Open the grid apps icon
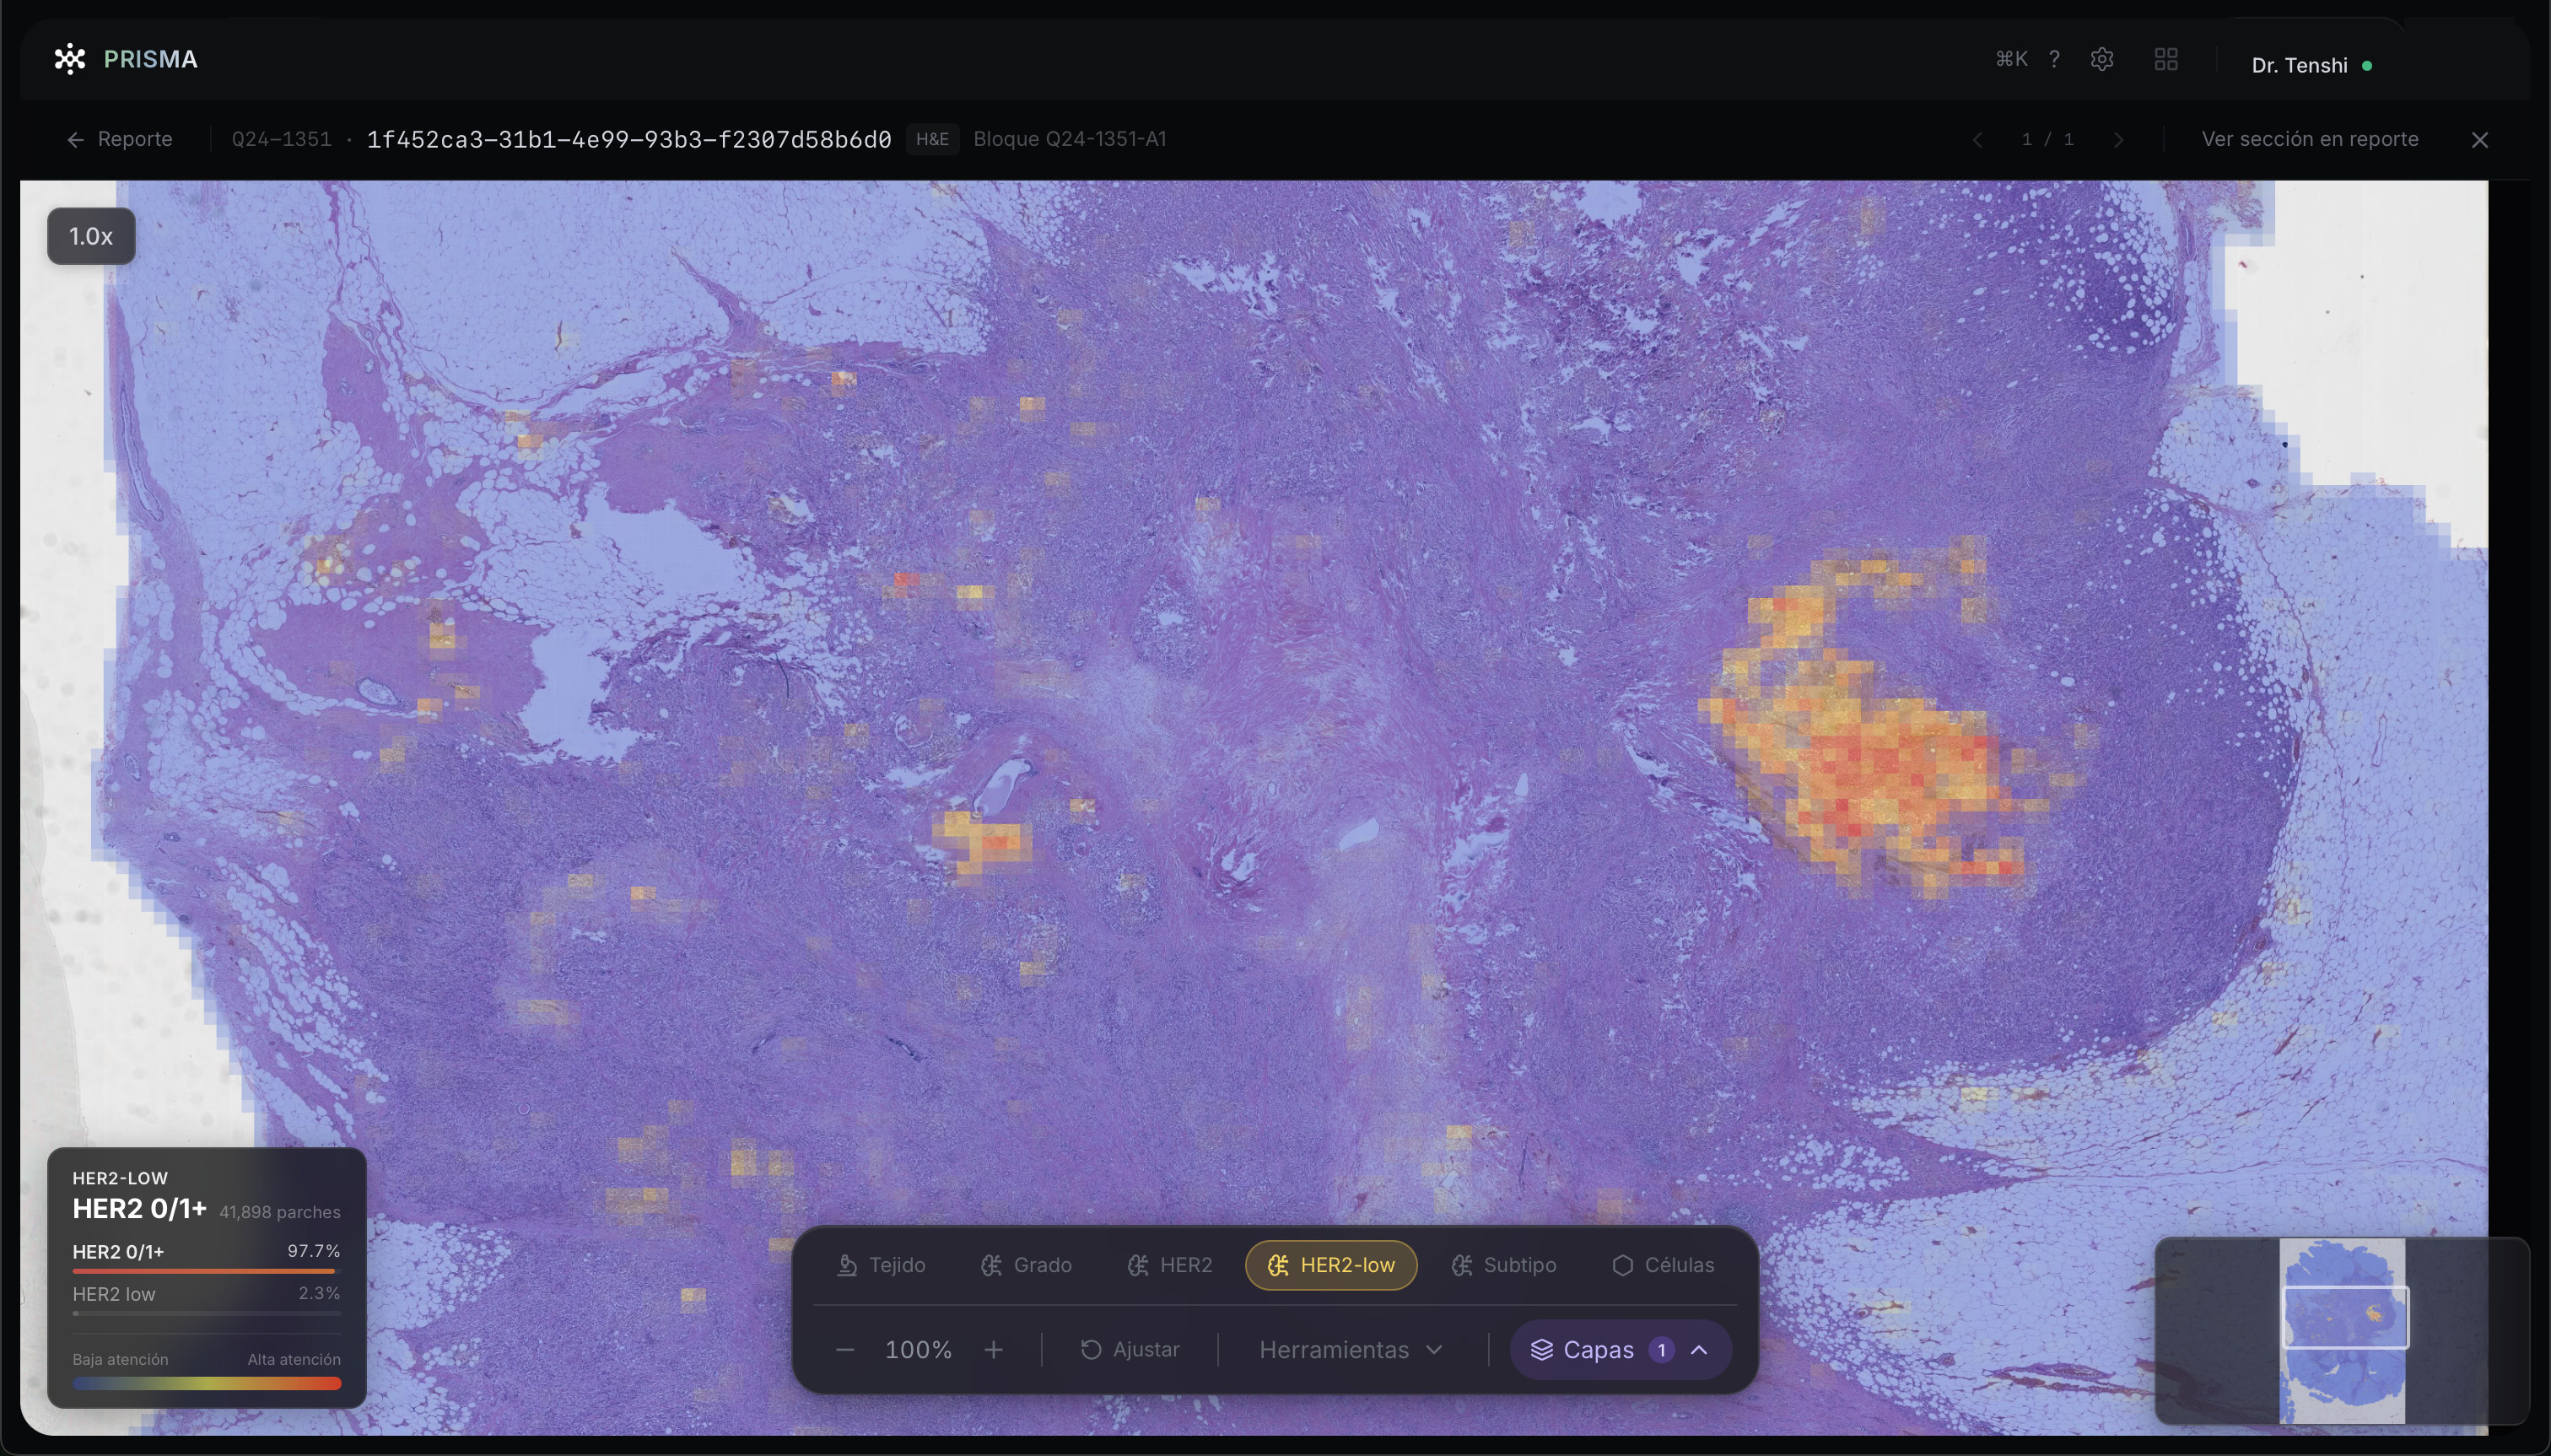 point(2166,59)
